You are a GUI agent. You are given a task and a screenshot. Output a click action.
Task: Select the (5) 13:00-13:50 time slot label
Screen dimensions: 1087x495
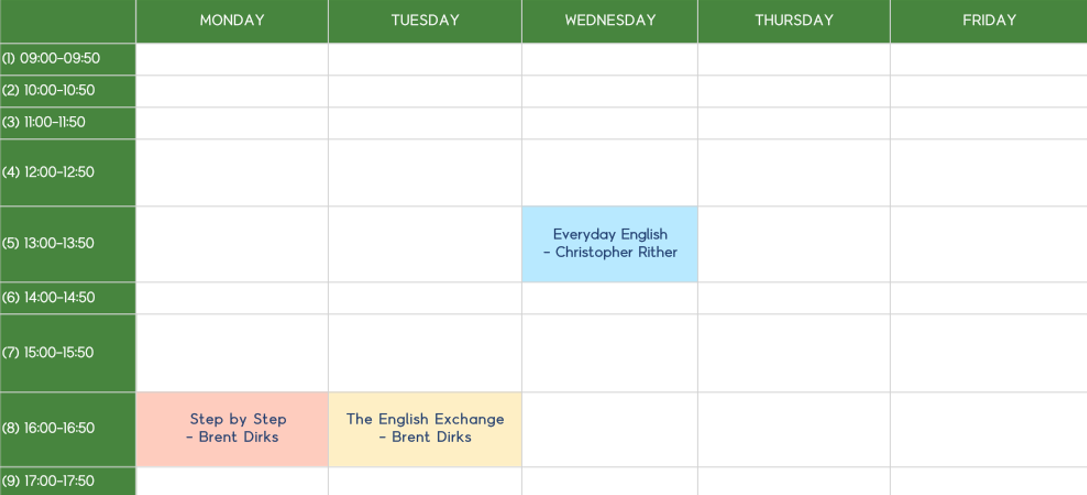(68, 244)
